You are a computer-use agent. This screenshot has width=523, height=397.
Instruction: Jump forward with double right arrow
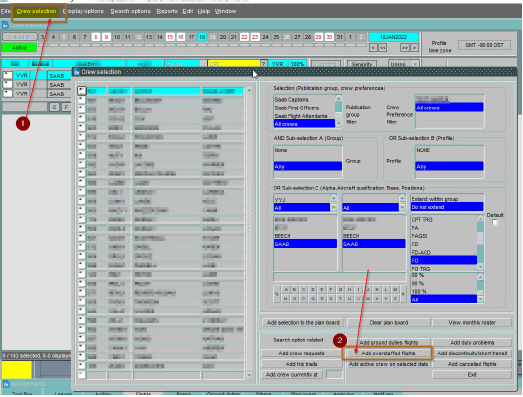tap(404, 48)
